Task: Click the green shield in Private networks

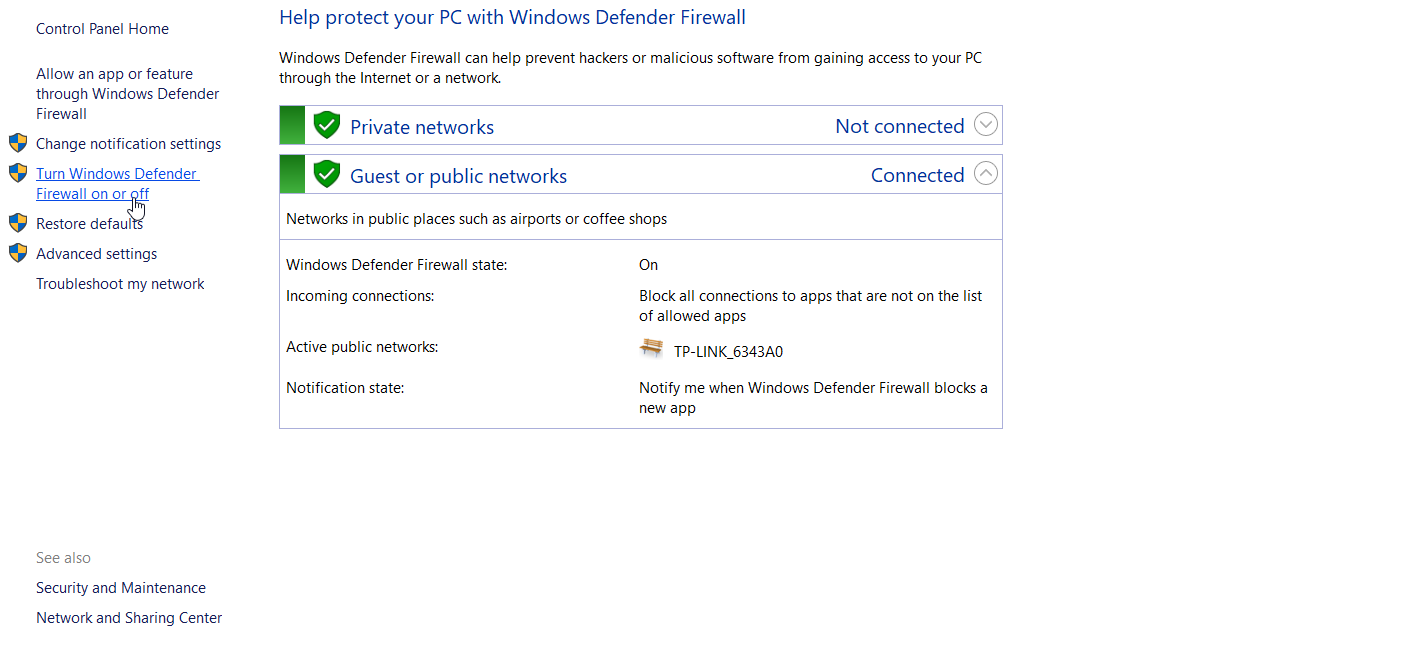Action: coord(327,125)
